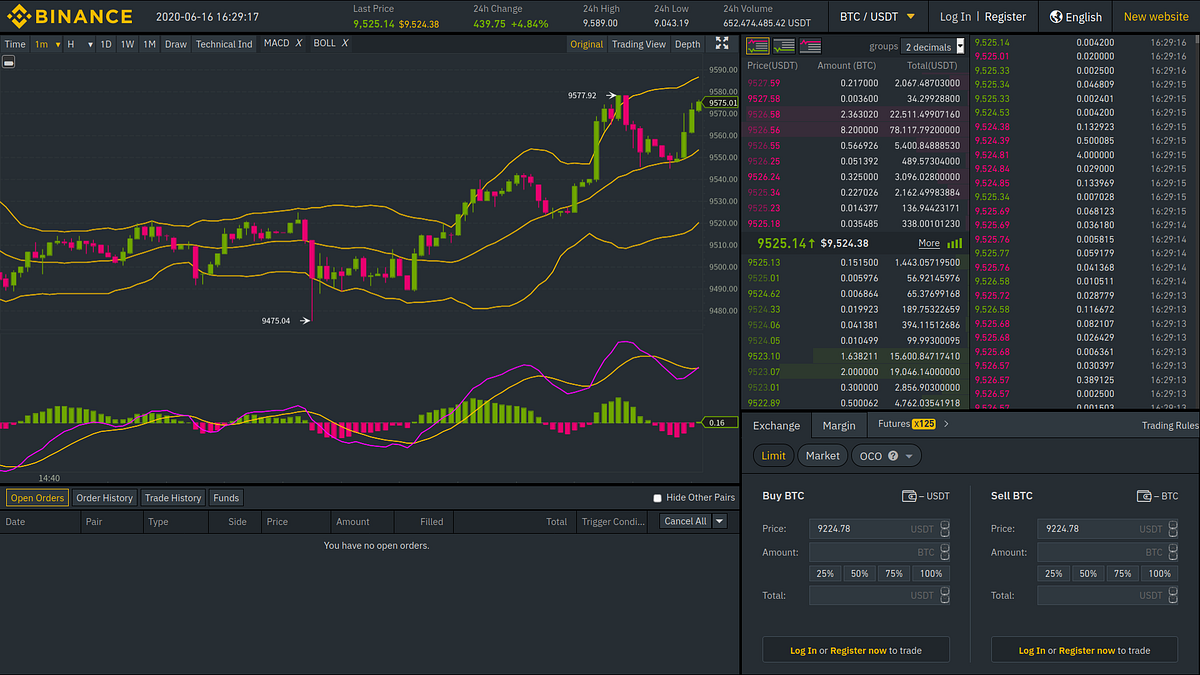1200x675 pixels.
Task: Switch to the Trade History tab
Action: (173, 497)
